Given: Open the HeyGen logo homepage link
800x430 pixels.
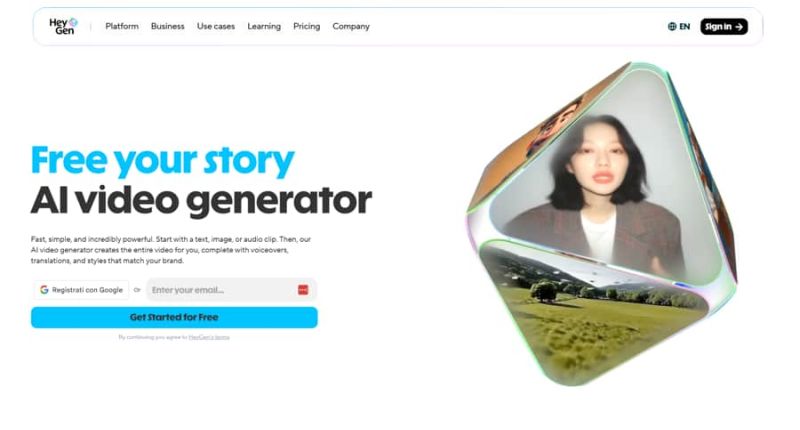Looking at the screenshot, I should tap(63, 26).
